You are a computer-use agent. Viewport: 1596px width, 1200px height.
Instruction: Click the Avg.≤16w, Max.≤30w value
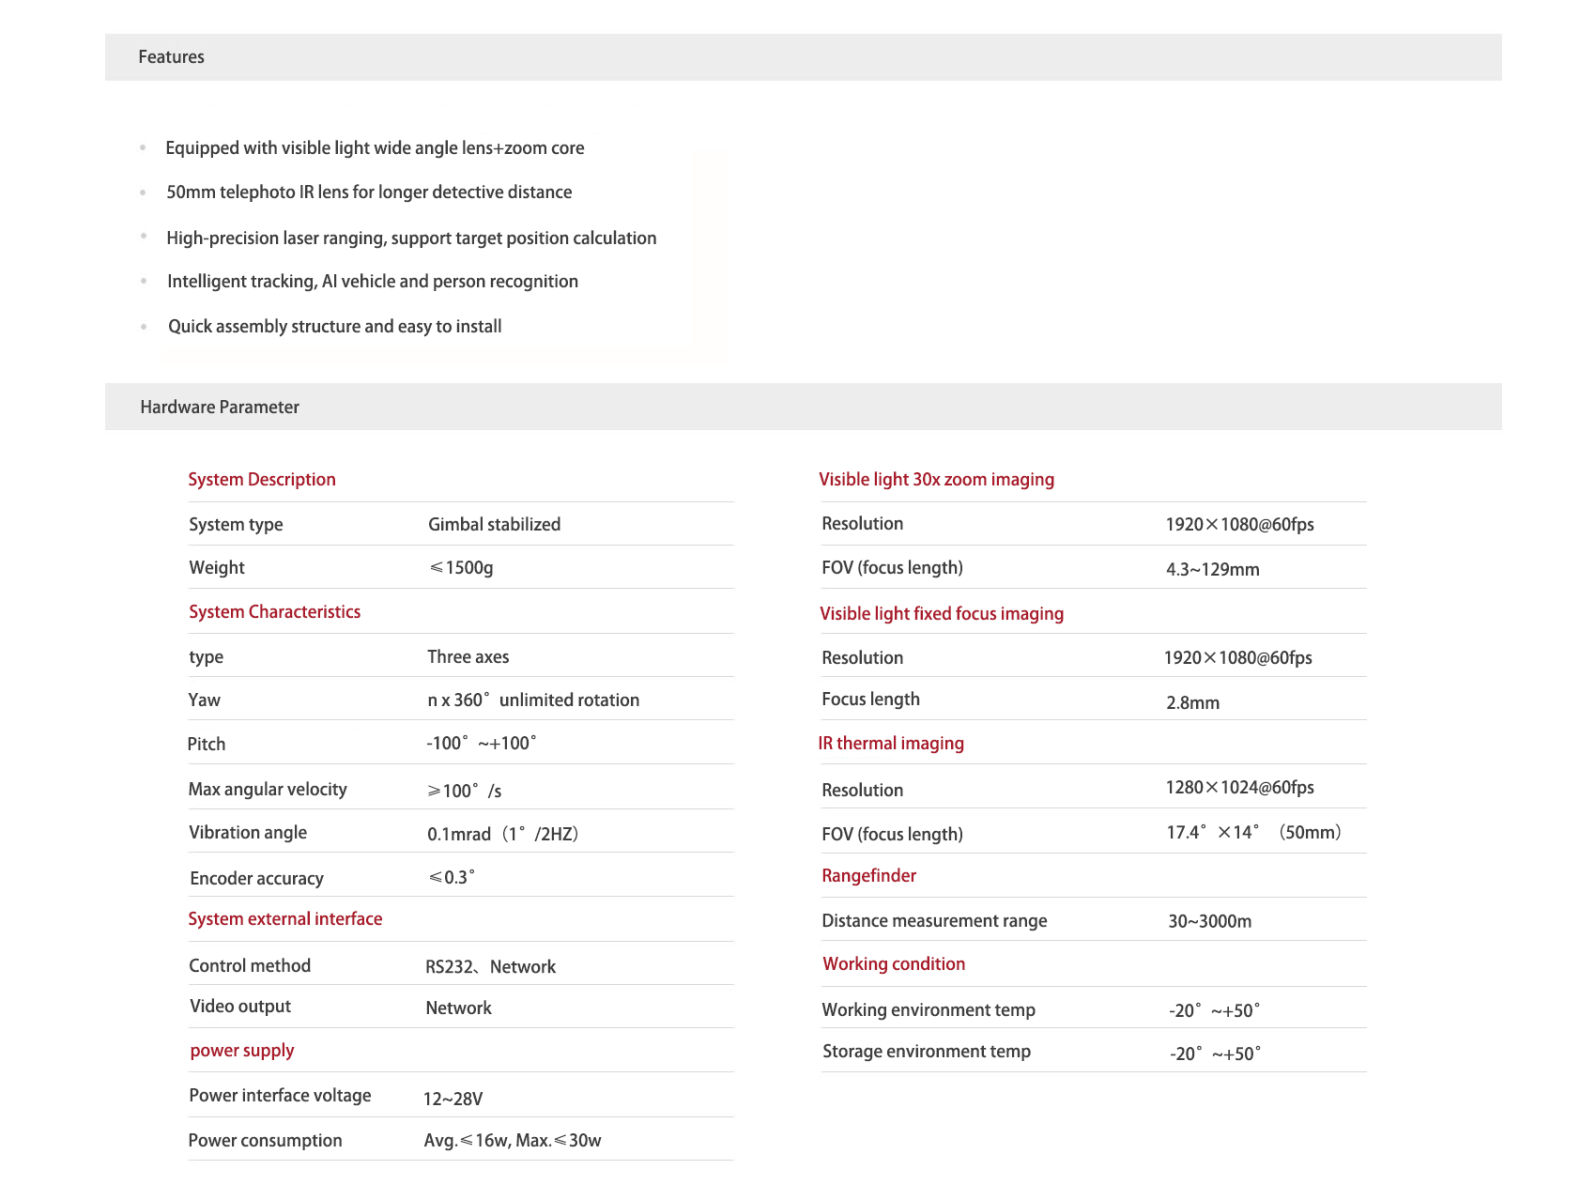coord(512,1141)
